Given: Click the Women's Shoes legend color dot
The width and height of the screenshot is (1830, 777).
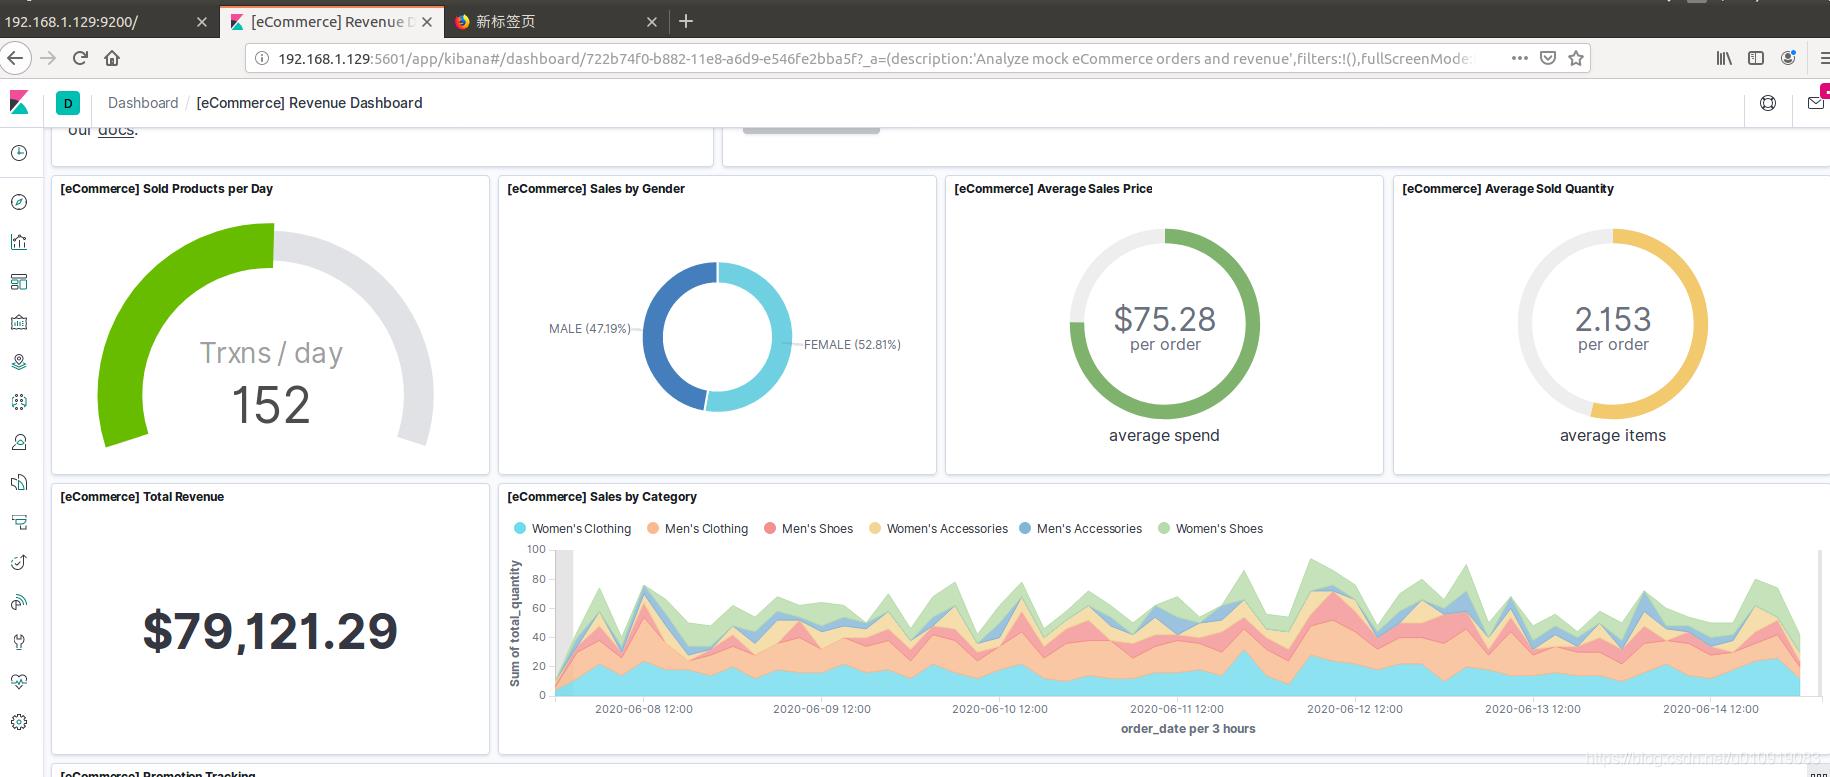Looking at the screenshot, I should point(1164,528).
